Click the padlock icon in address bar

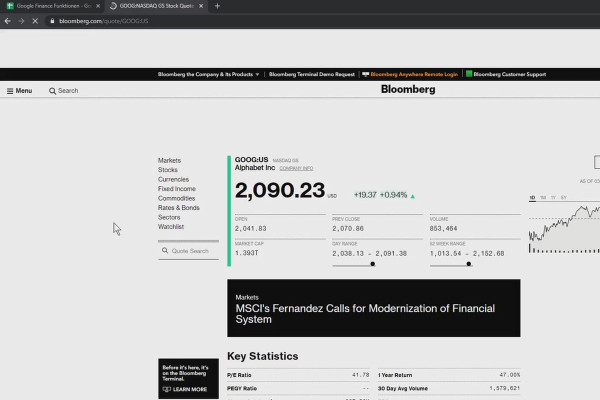coord(52,21)
